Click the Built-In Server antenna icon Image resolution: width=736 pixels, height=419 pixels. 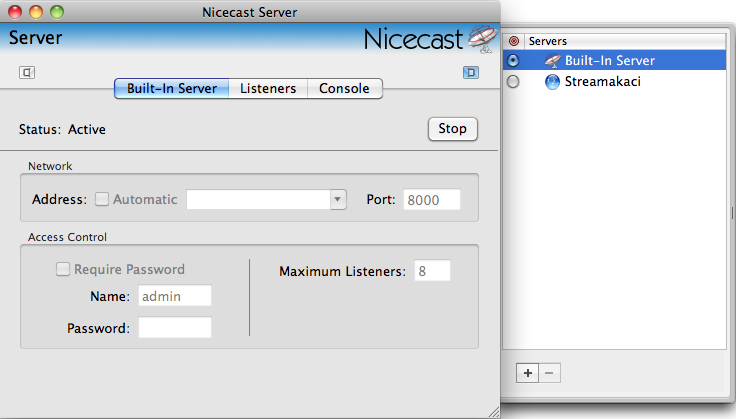tap(552, 61)
